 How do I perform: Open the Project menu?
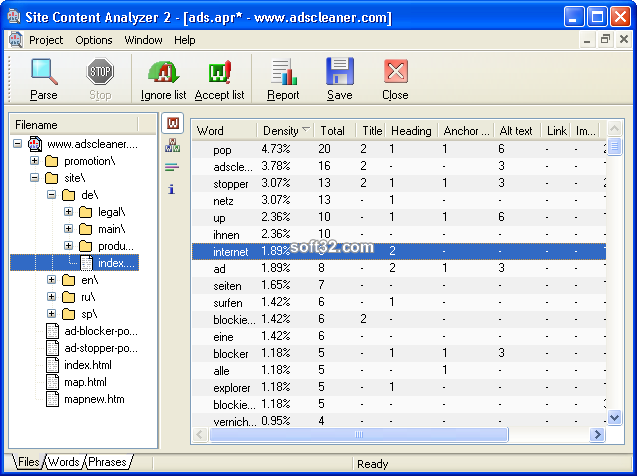pos(46,40)
